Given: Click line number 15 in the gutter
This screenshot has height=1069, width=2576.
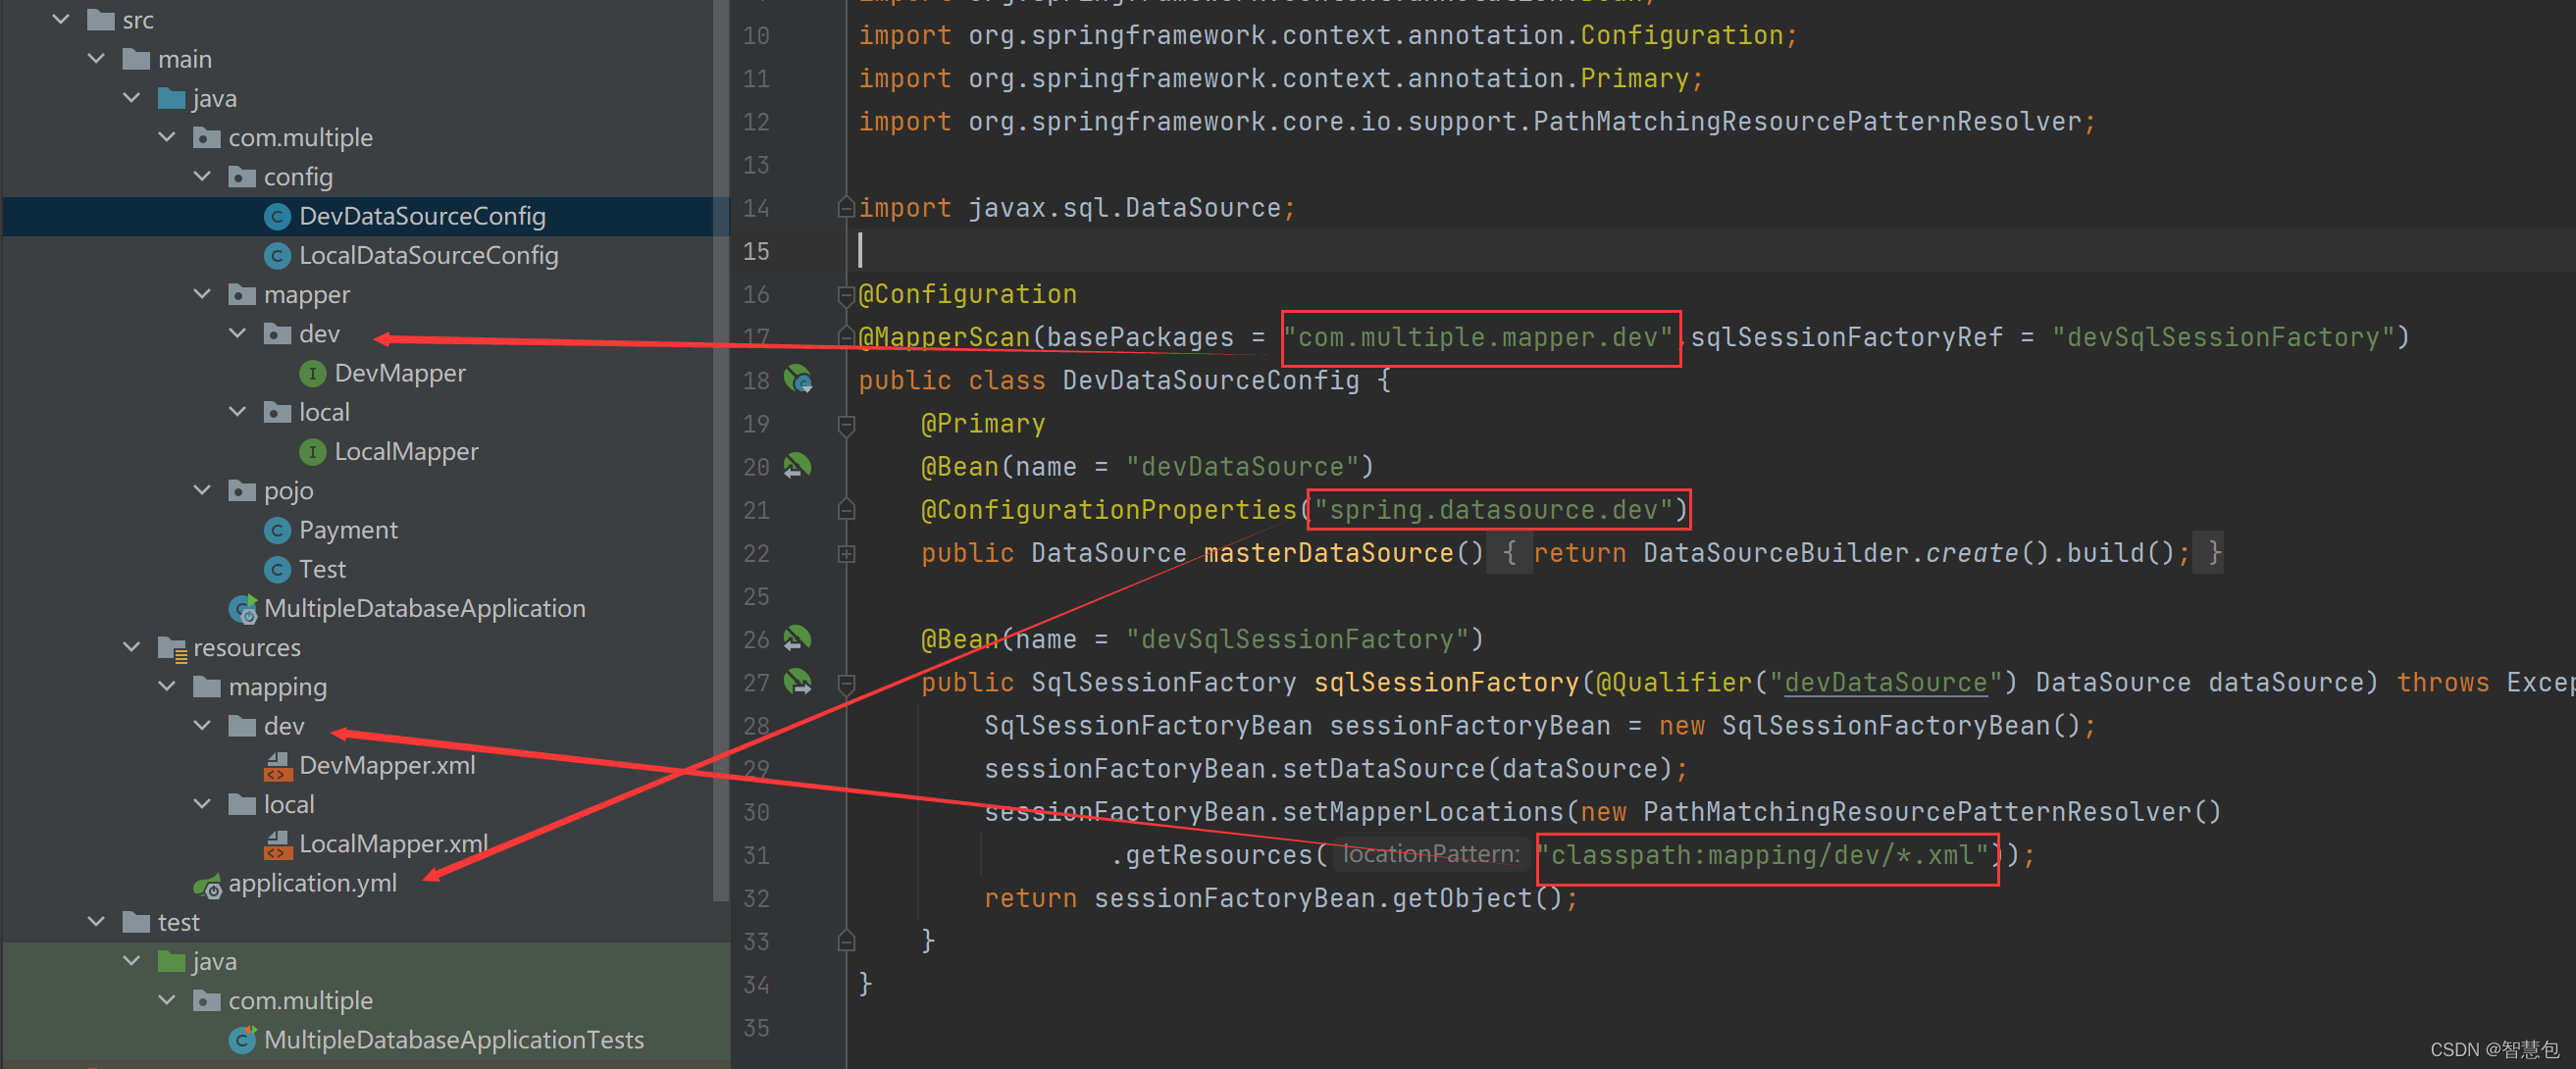Looking at the screenshot, I should (x=756, y=251).
